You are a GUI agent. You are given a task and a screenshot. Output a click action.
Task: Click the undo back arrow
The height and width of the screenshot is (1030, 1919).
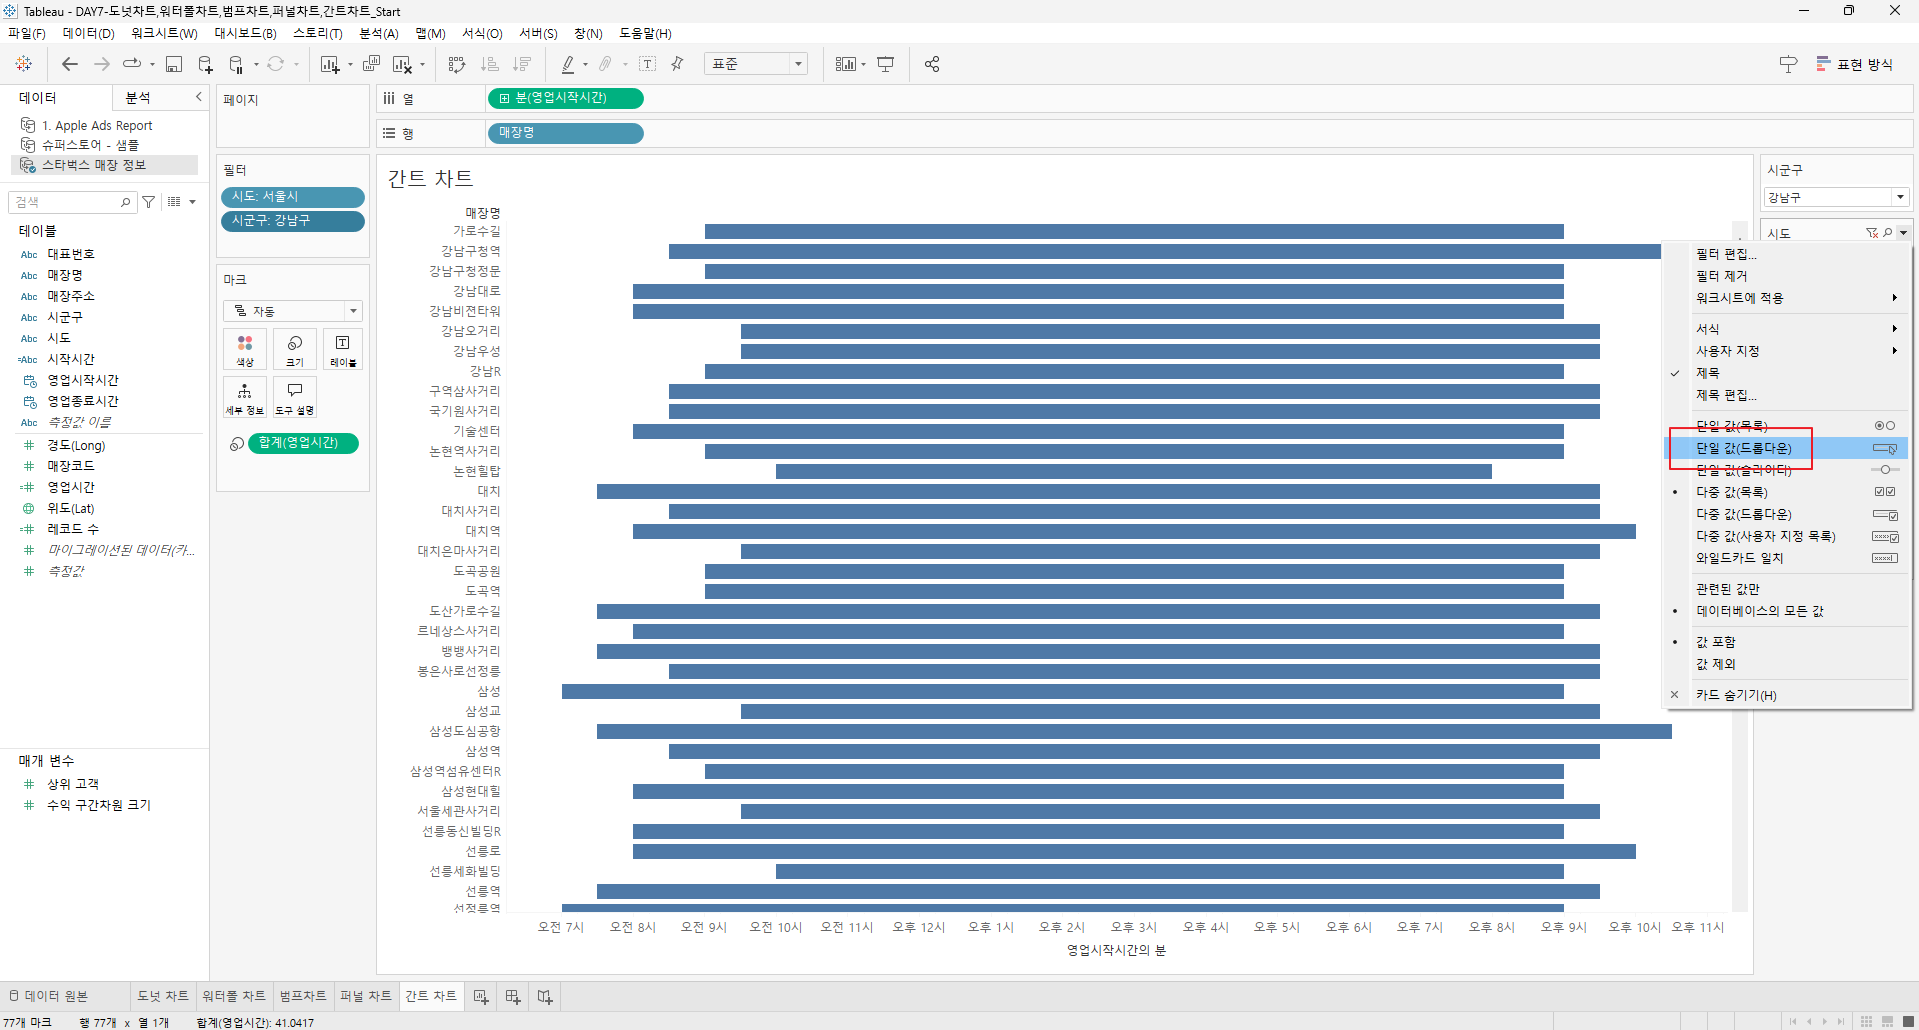click(69, 64)
